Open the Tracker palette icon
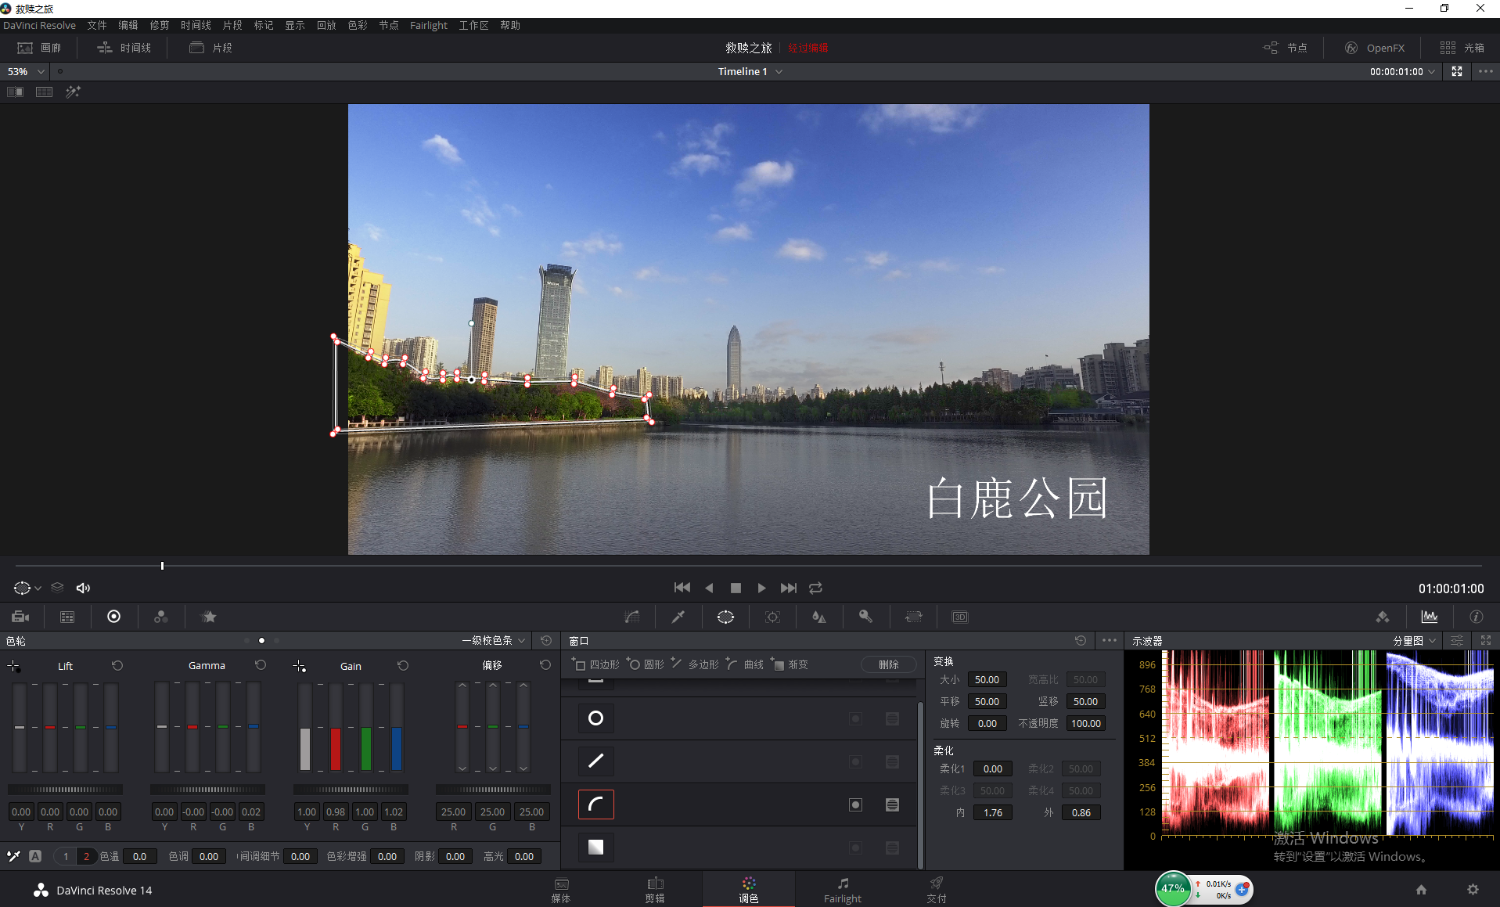Screen dimensions: 1500x907 [x=772, y=617]
